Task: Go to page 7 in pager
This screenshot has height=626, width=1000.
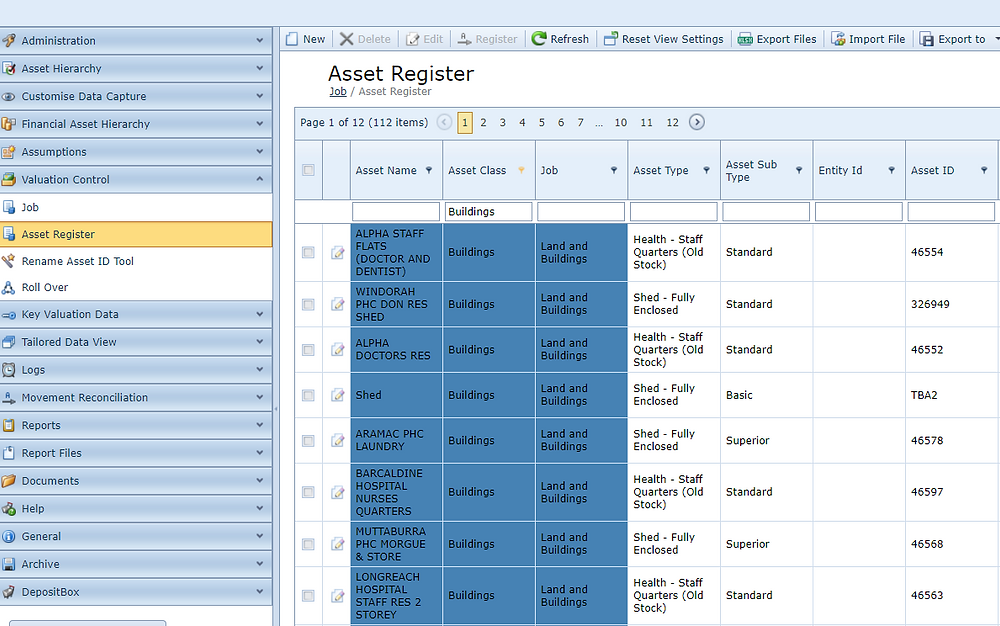Action: (580, 122)
